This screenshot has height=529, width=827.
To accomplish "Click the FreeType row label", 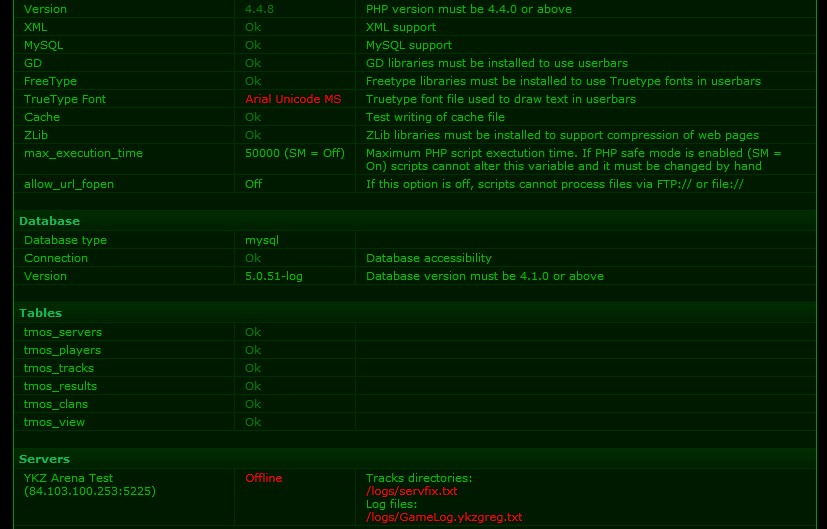I will pos(50,81).
